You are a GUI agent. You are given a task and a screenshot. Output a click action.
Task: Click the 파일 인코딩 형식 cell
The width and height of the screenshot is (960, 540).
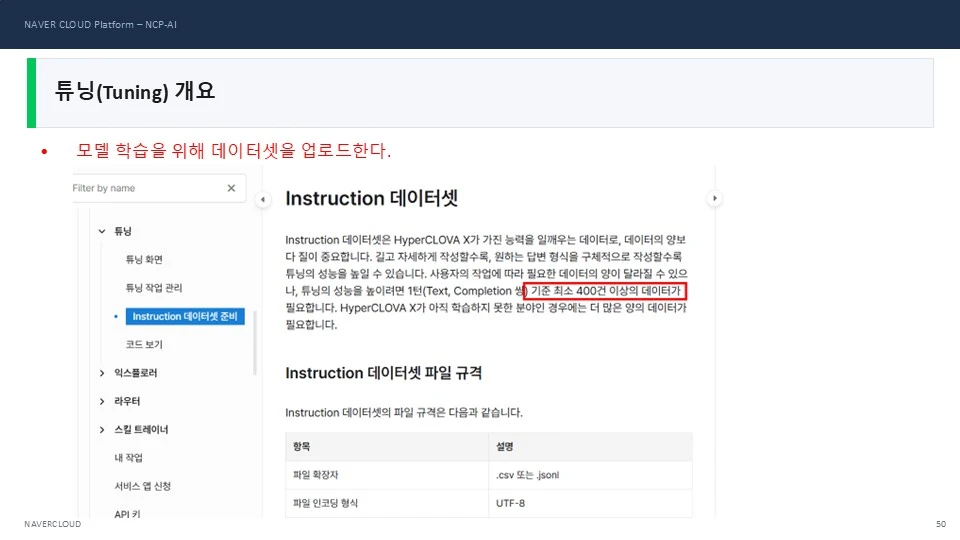pos(387,503)
